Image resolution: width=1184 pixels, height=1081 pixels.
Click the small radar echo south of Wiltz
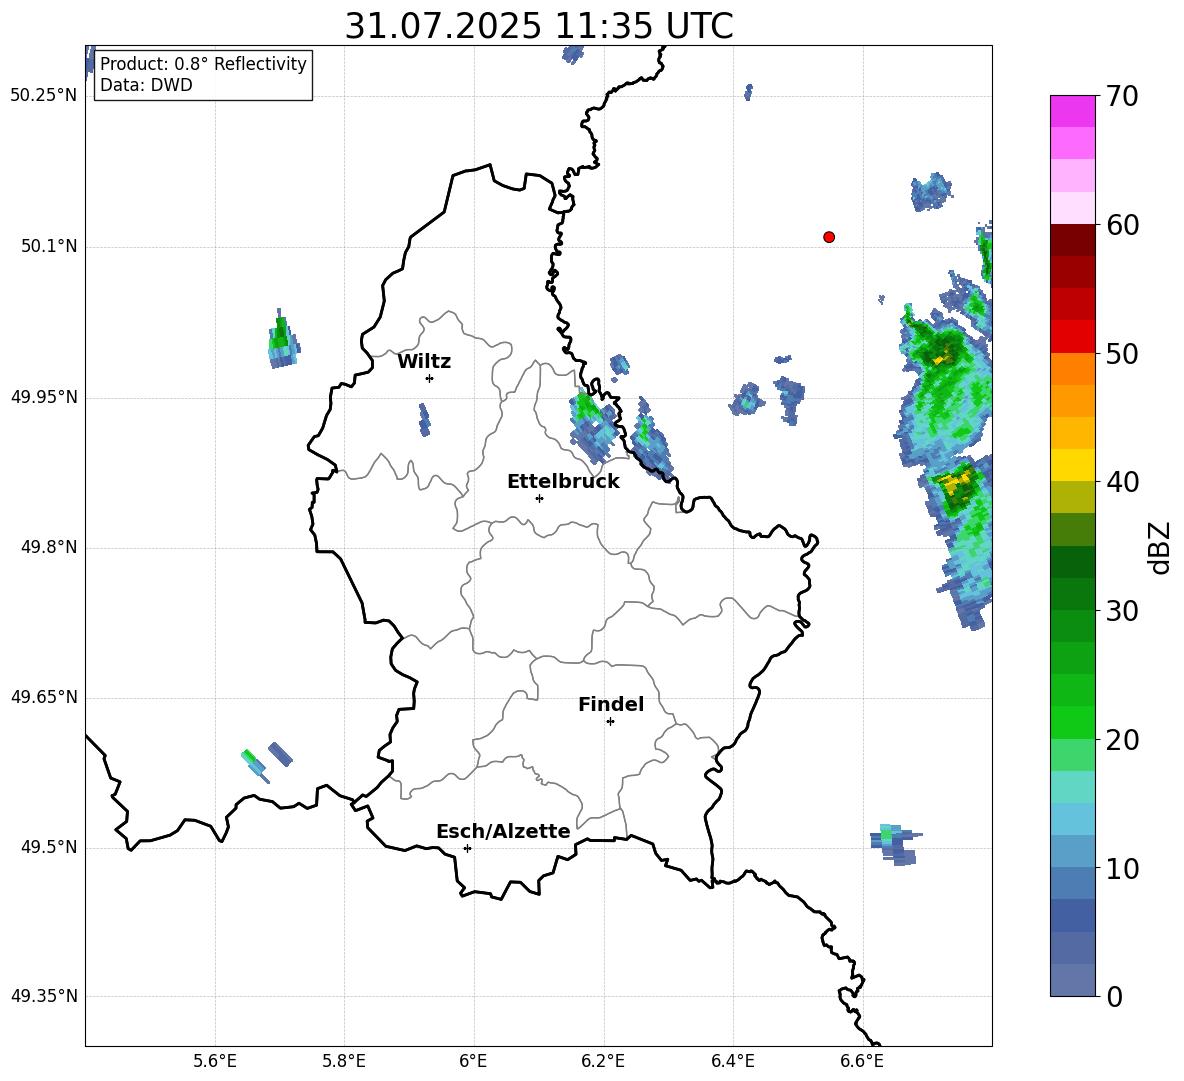tap(424, 420)
